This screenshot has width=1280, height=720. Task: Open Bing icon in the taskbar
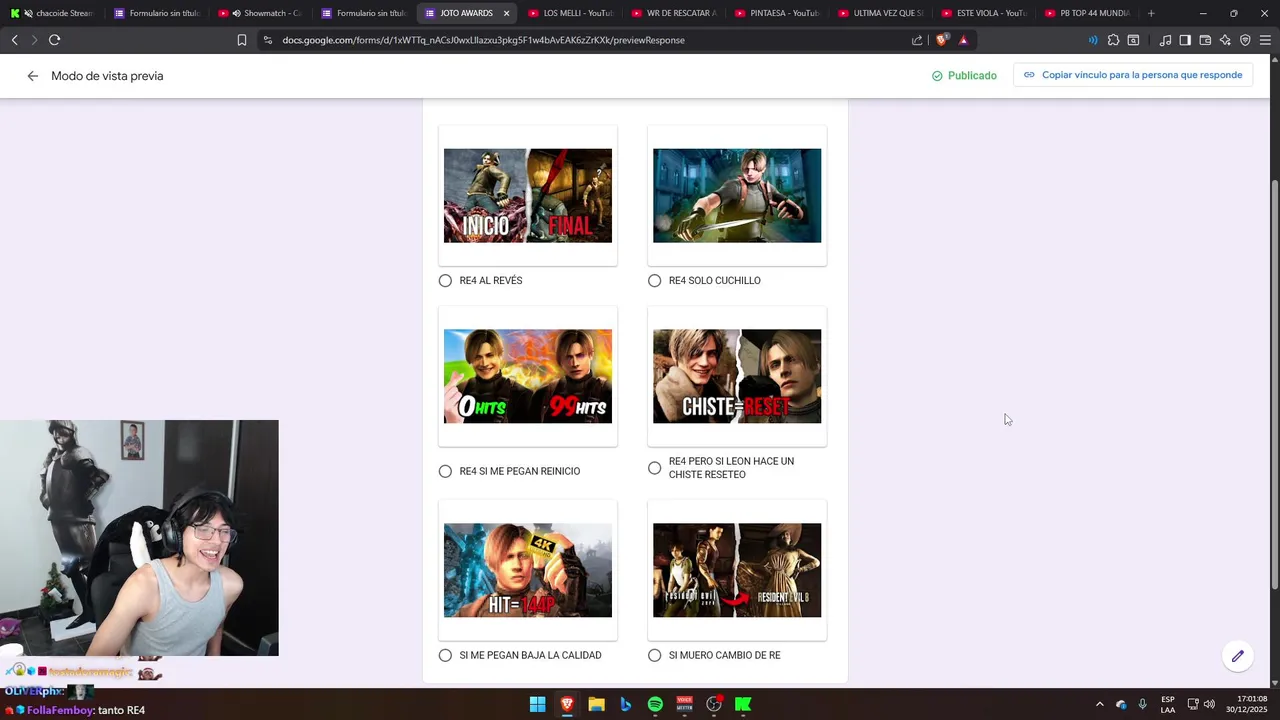[626, 704]
